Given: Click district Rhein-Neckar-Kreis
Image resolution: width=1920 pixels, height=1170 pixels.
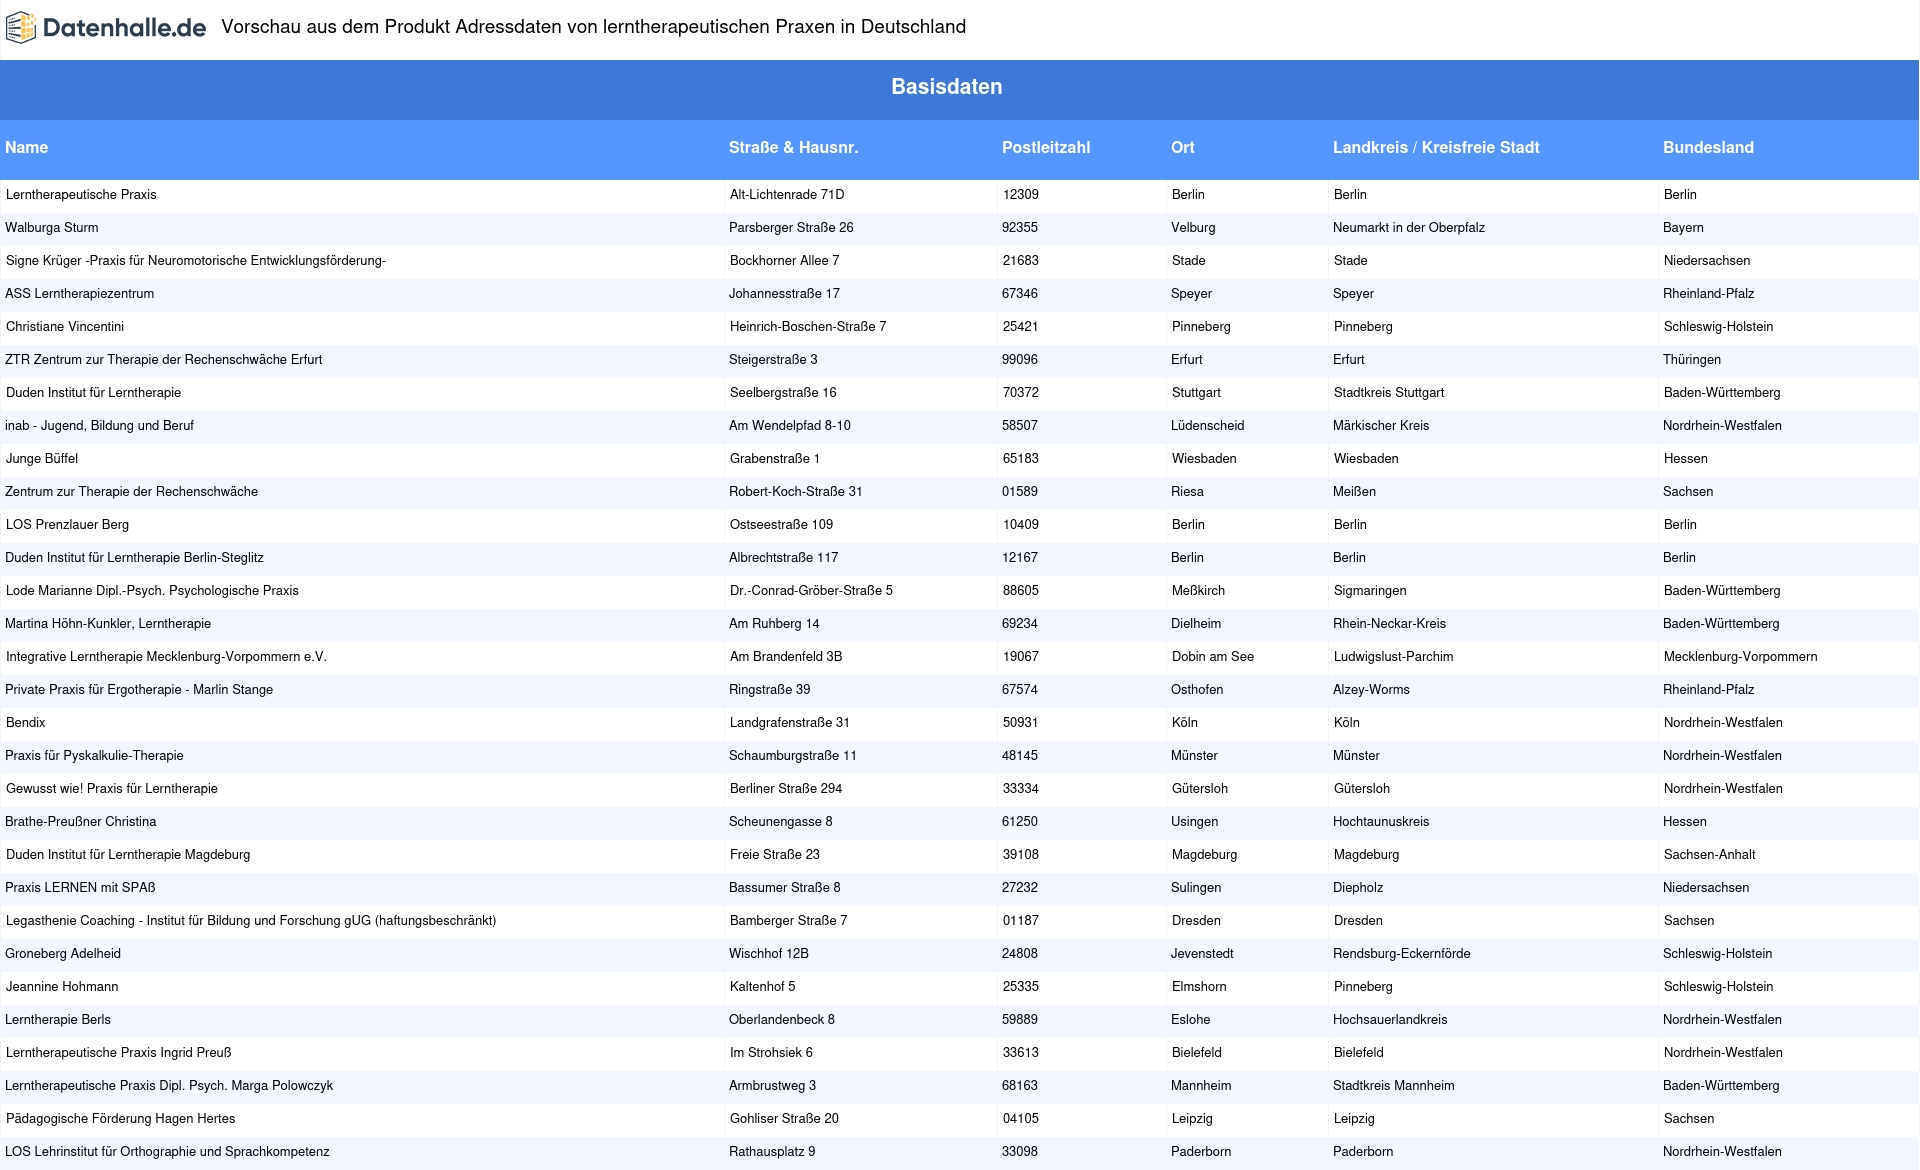Looking at the screenshot, I should point(1389,624).
